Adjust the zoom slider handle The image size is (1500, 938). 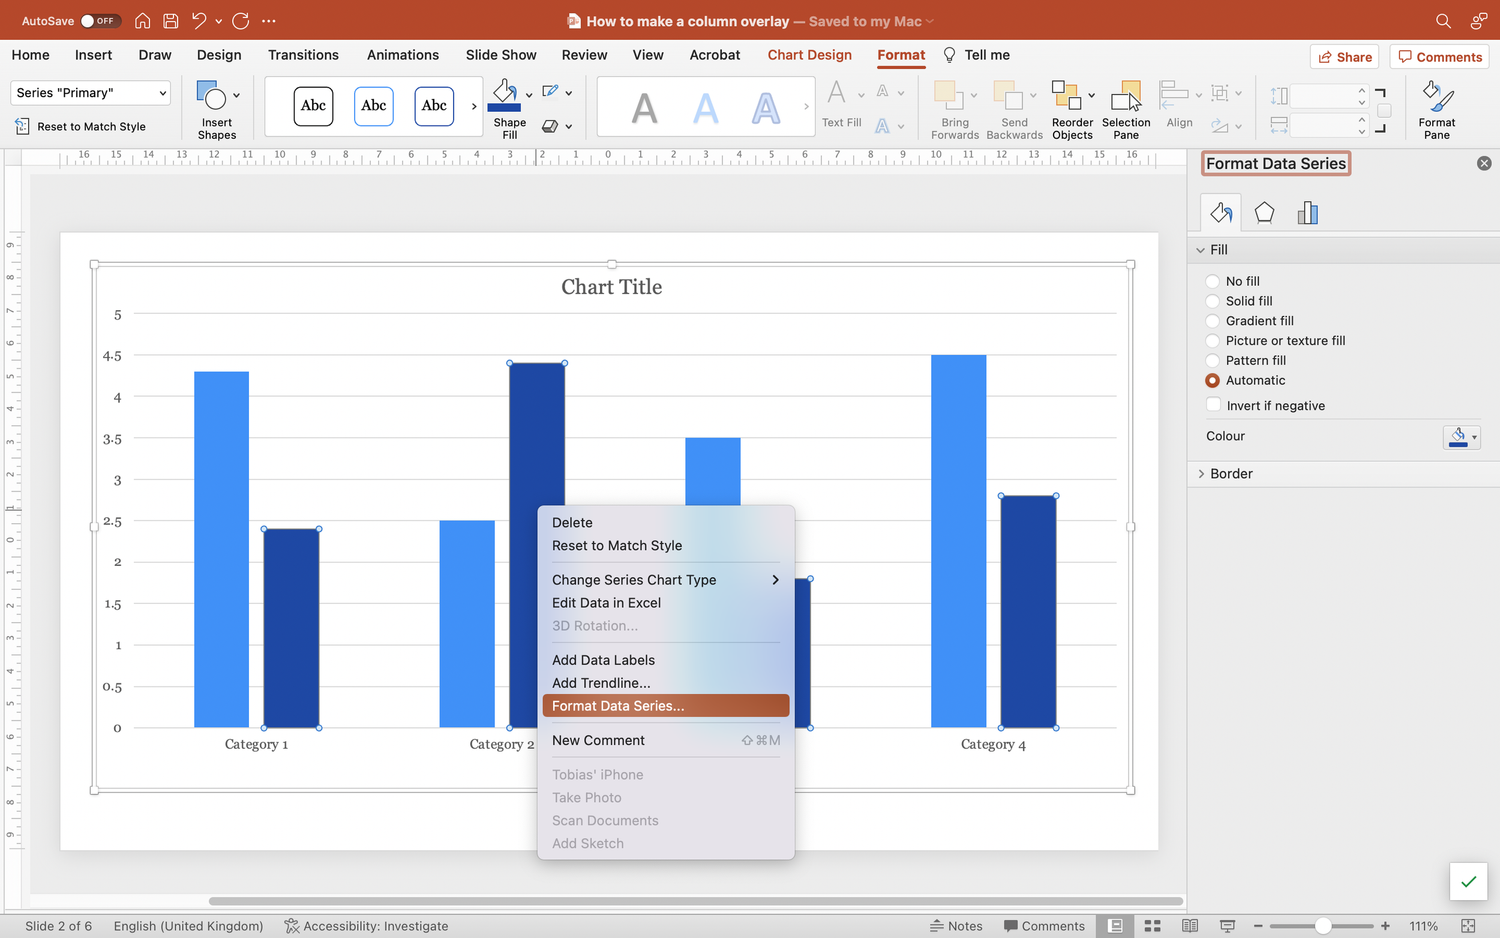[1322, 926]
